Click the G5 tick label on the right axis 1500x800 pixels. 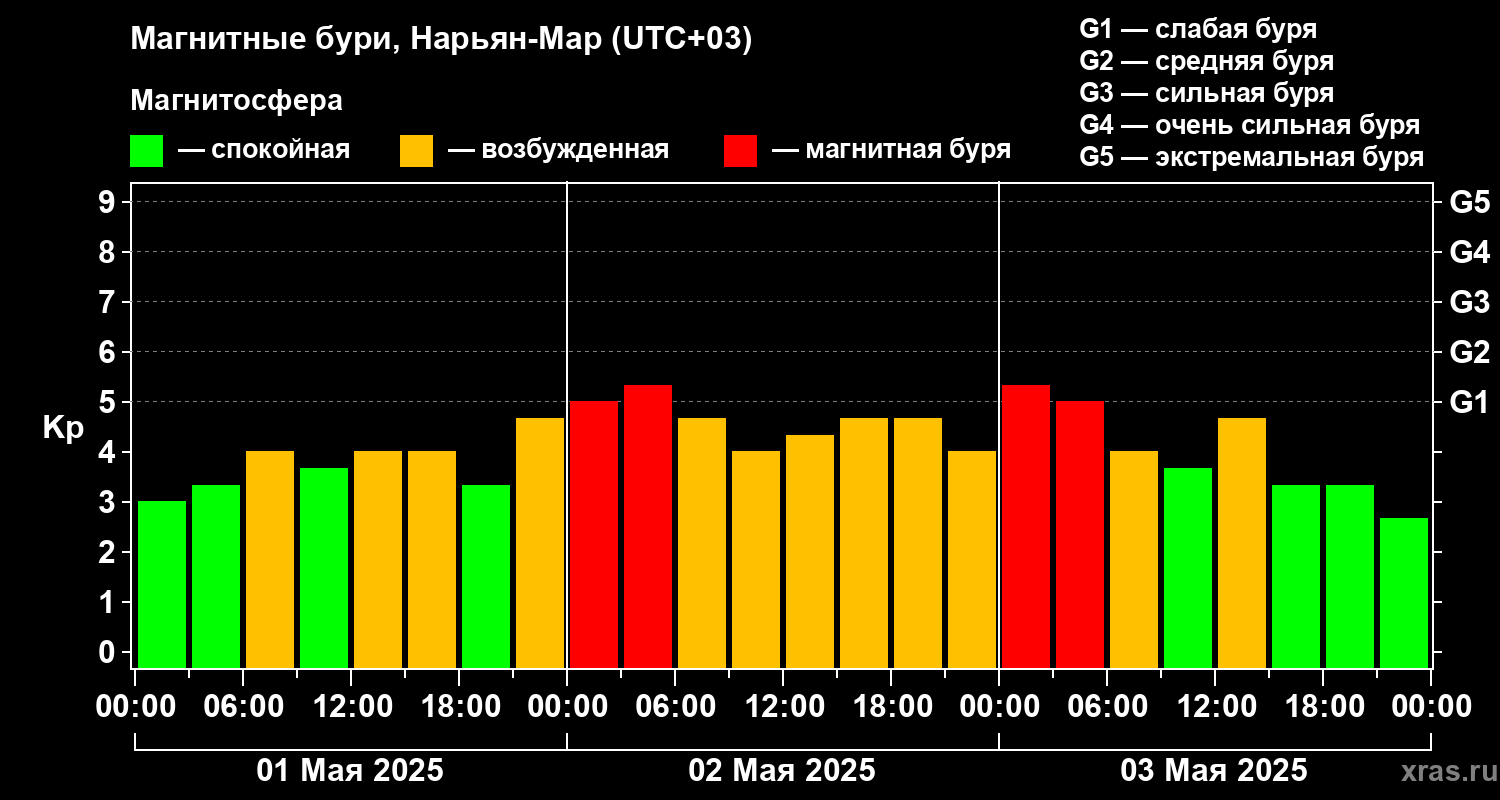click(1469, 202)
